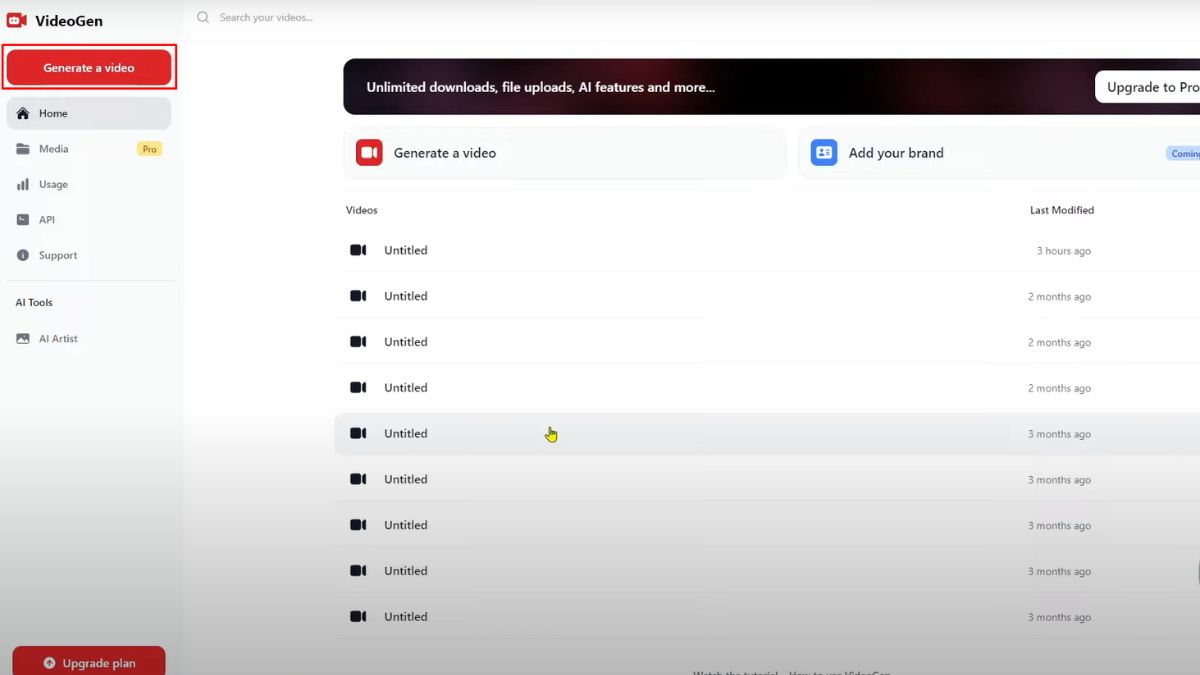Viewport: 1200px width, 675px height.
Task: Open the Support section
Action: pos(60,255)
